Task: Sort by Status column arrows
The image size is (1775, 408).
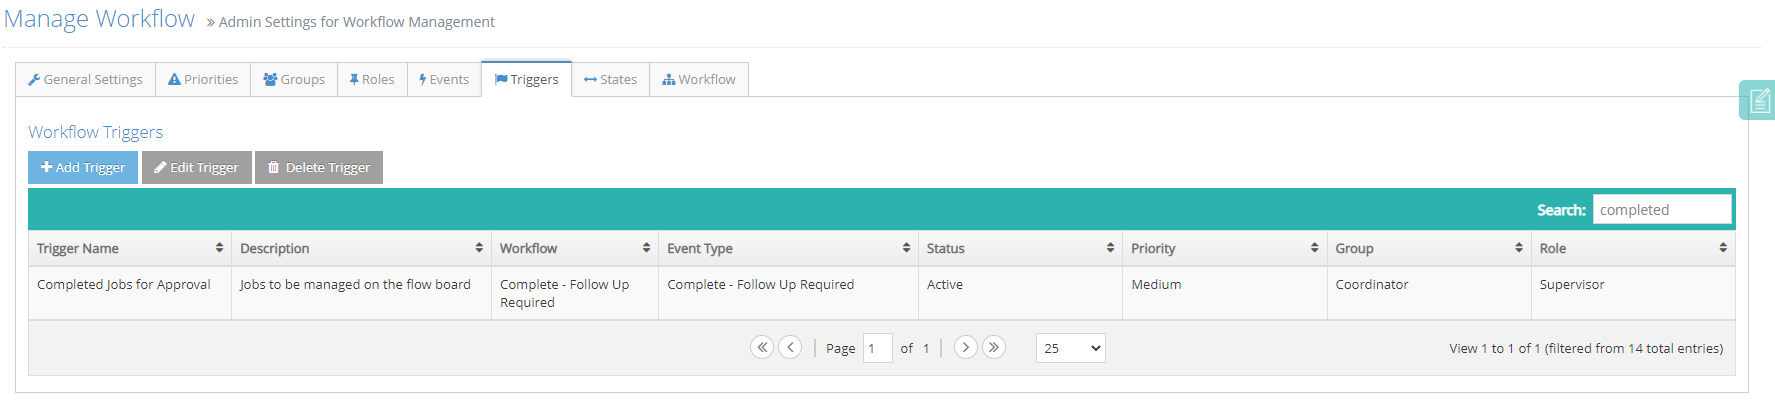Action: tap(1110, 248)
